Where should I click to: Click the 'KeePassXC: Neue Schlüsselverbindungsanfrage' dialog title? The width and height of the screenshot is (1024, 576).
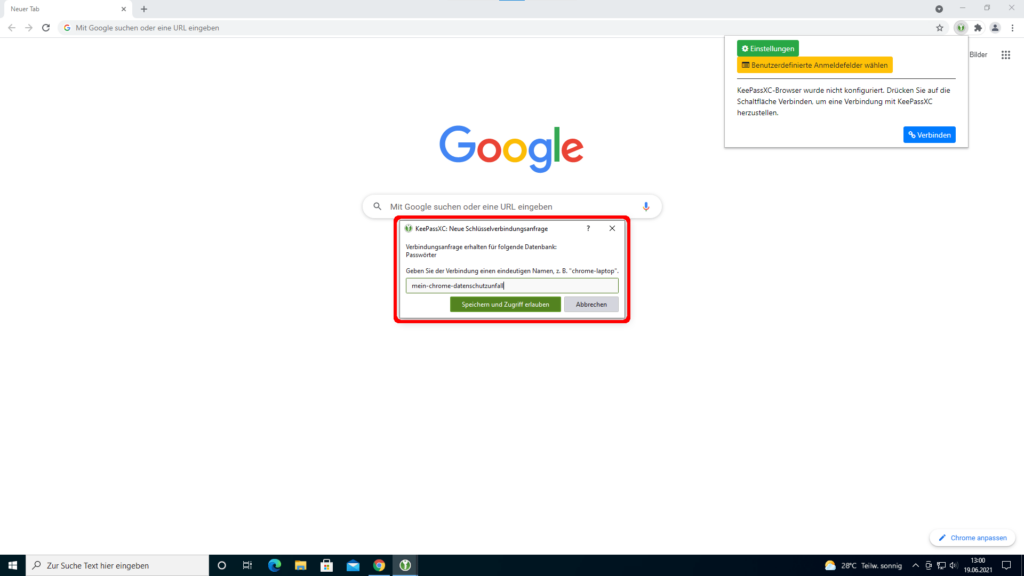(481, 229)
